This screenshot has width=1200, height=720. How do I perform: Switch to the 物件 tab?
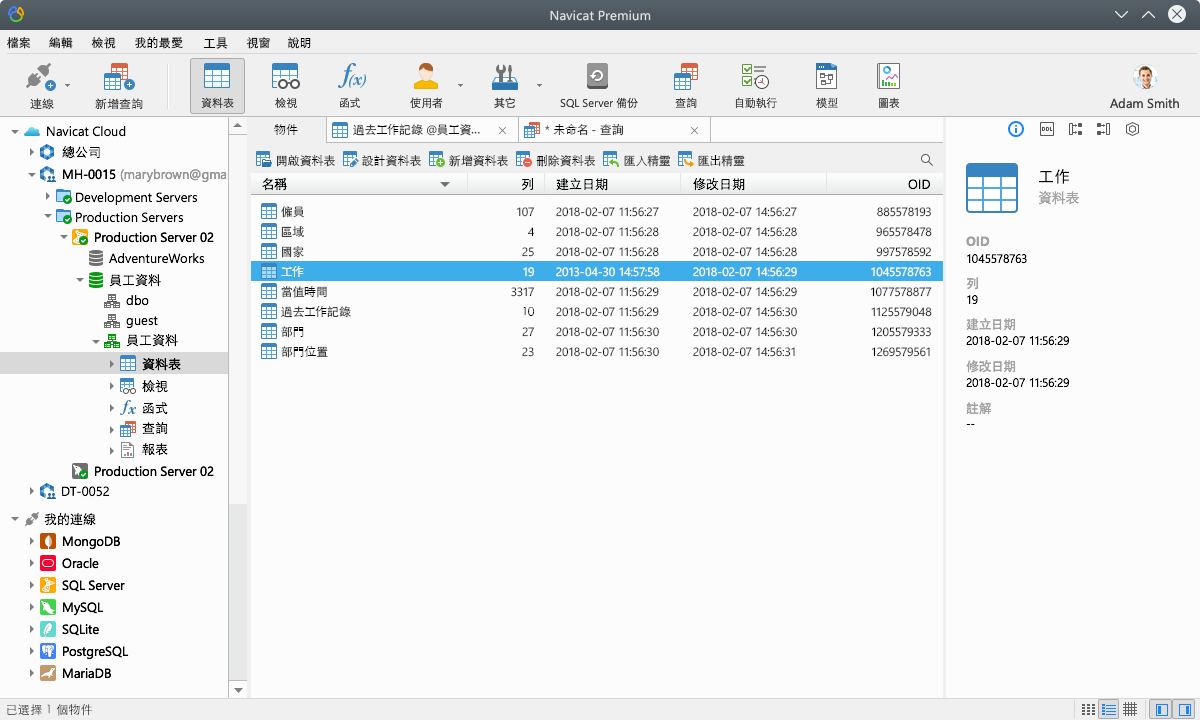pos(286,130)
